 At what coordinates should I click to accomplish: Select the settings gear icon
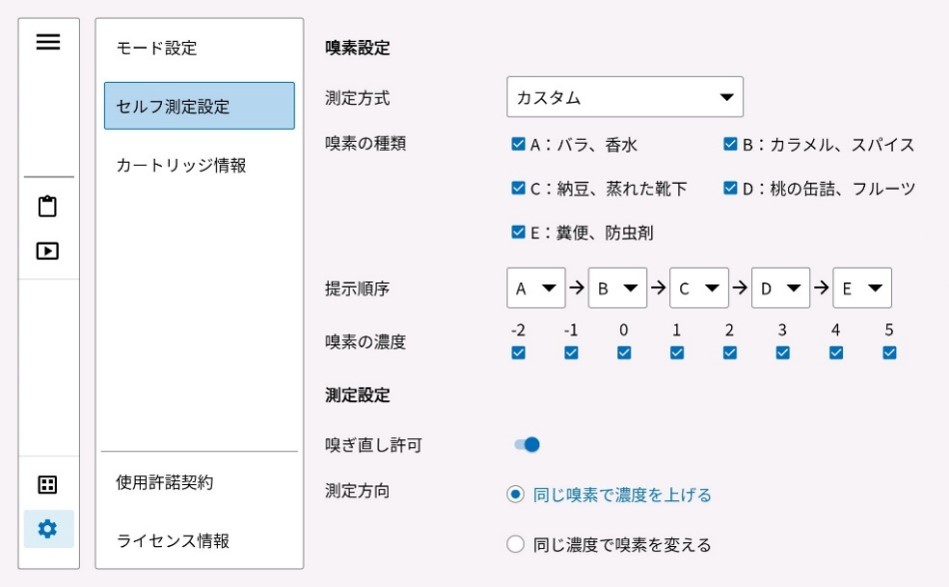click(x=48, y=529)
